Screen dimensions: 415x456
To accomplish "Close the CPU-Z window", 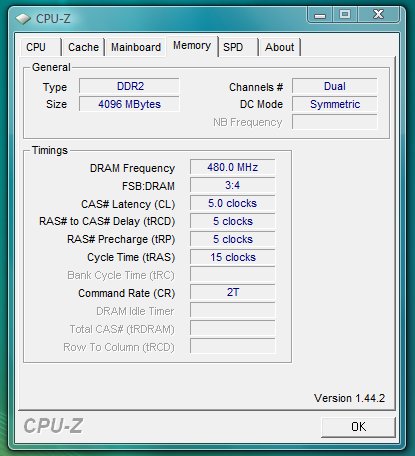I will click(378, 15).
